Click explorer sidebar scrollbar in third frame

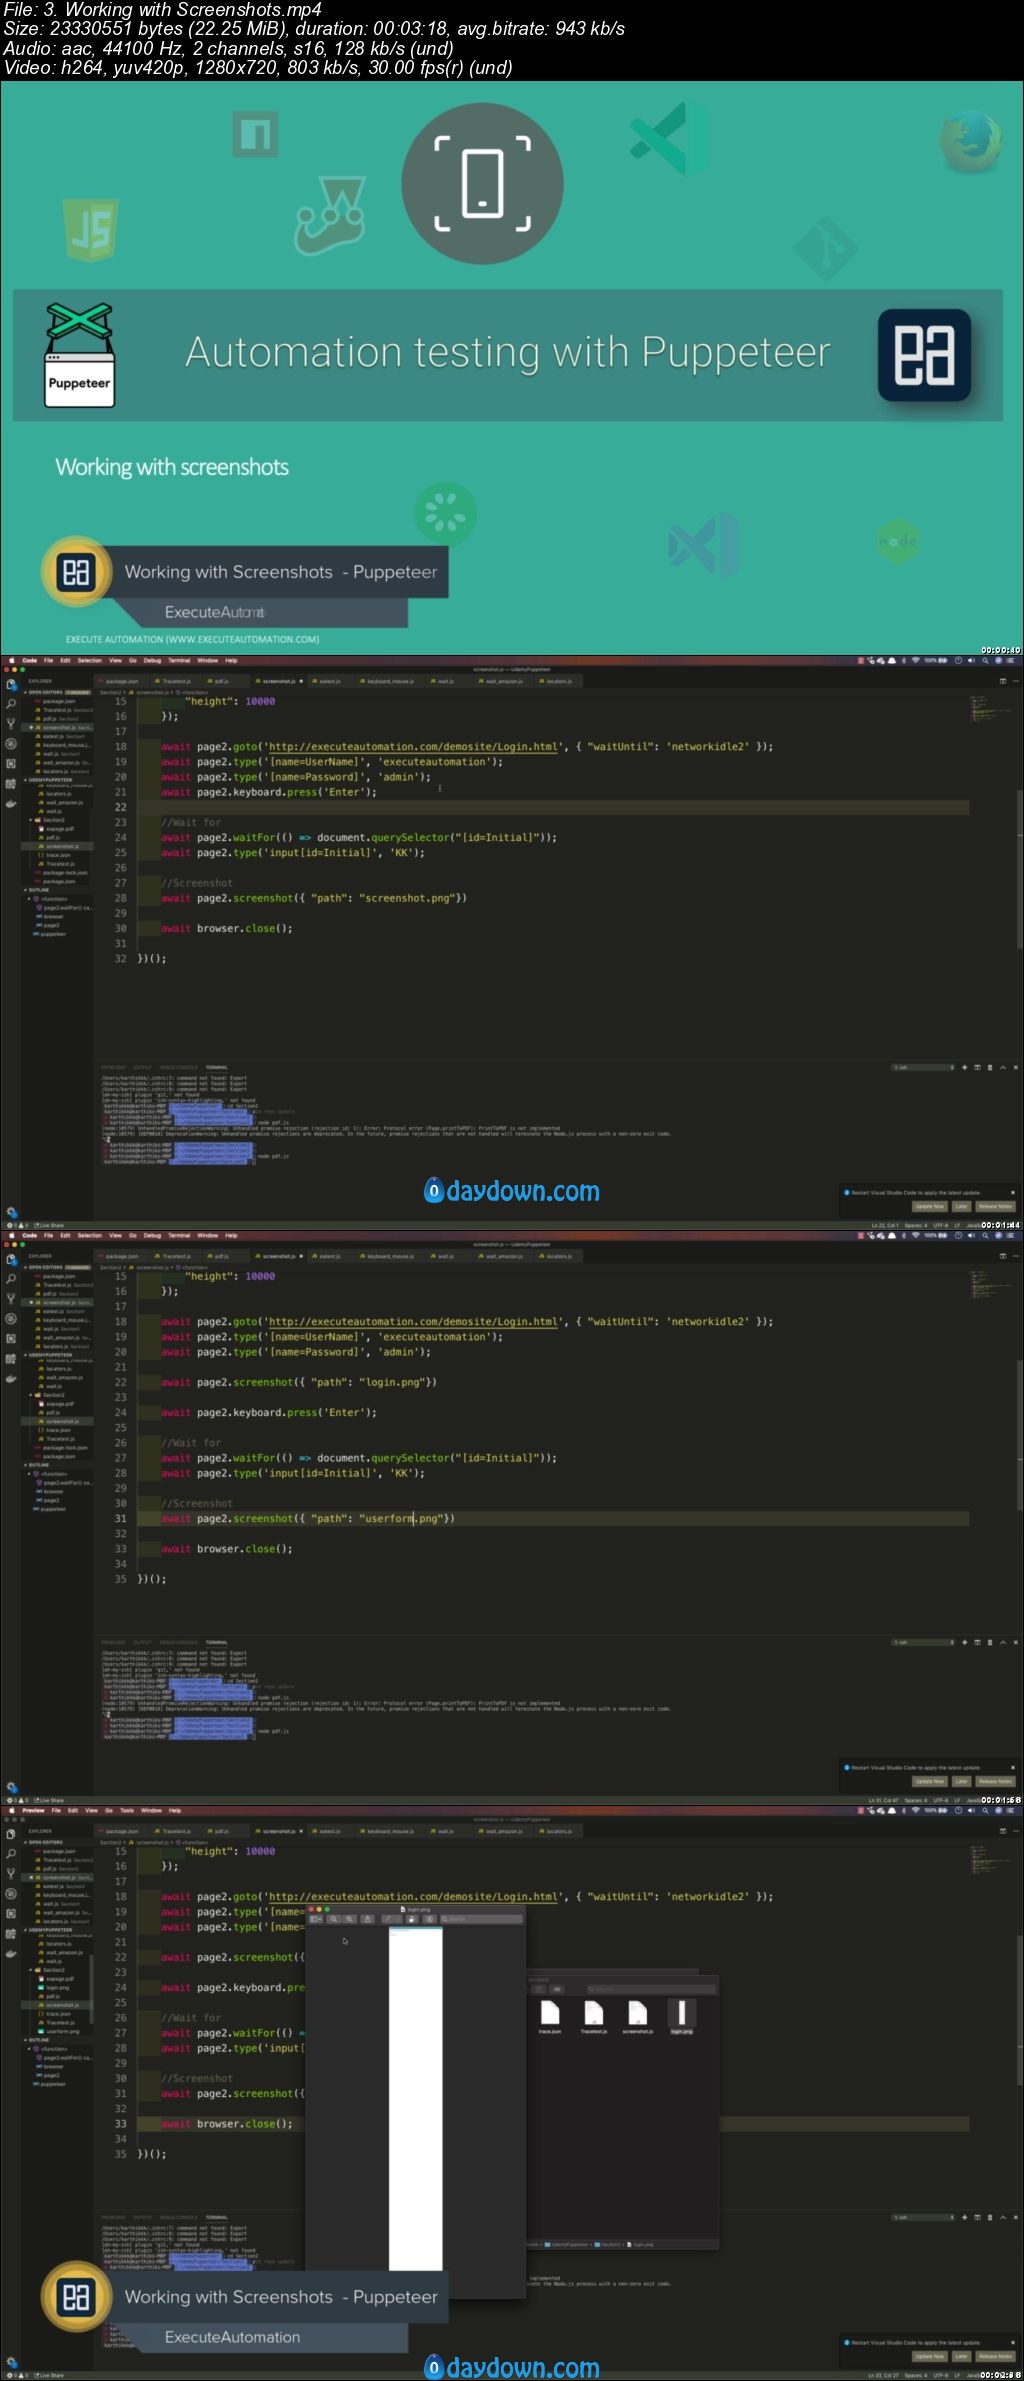click(x=91, y=1990)
